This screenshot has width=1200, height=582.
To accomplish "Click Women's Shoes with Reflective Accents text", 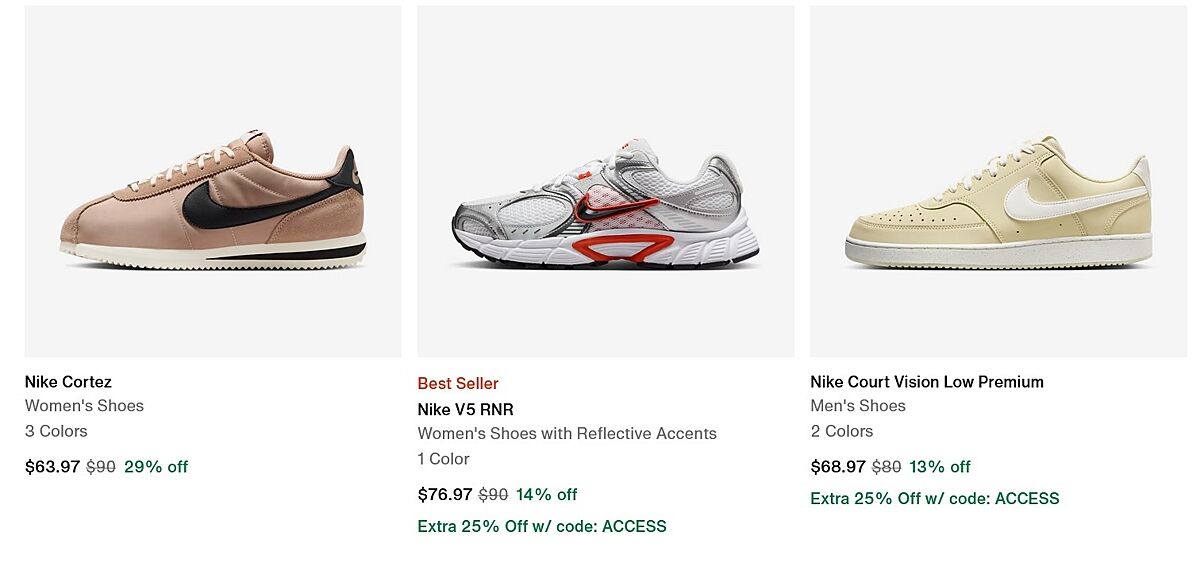I will (567, 433).
